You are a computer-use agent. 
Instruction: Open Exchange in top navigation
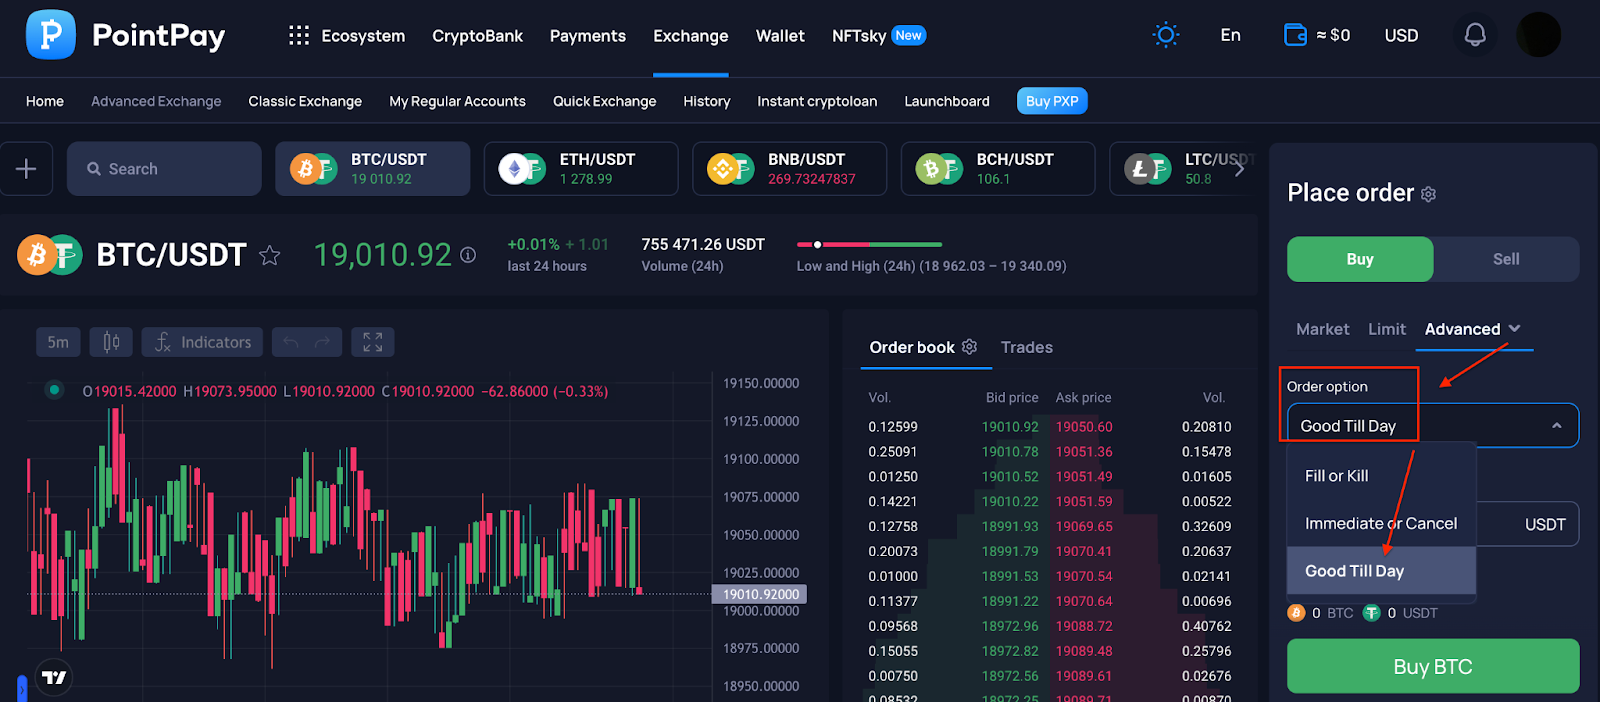(x=691, y=36)
